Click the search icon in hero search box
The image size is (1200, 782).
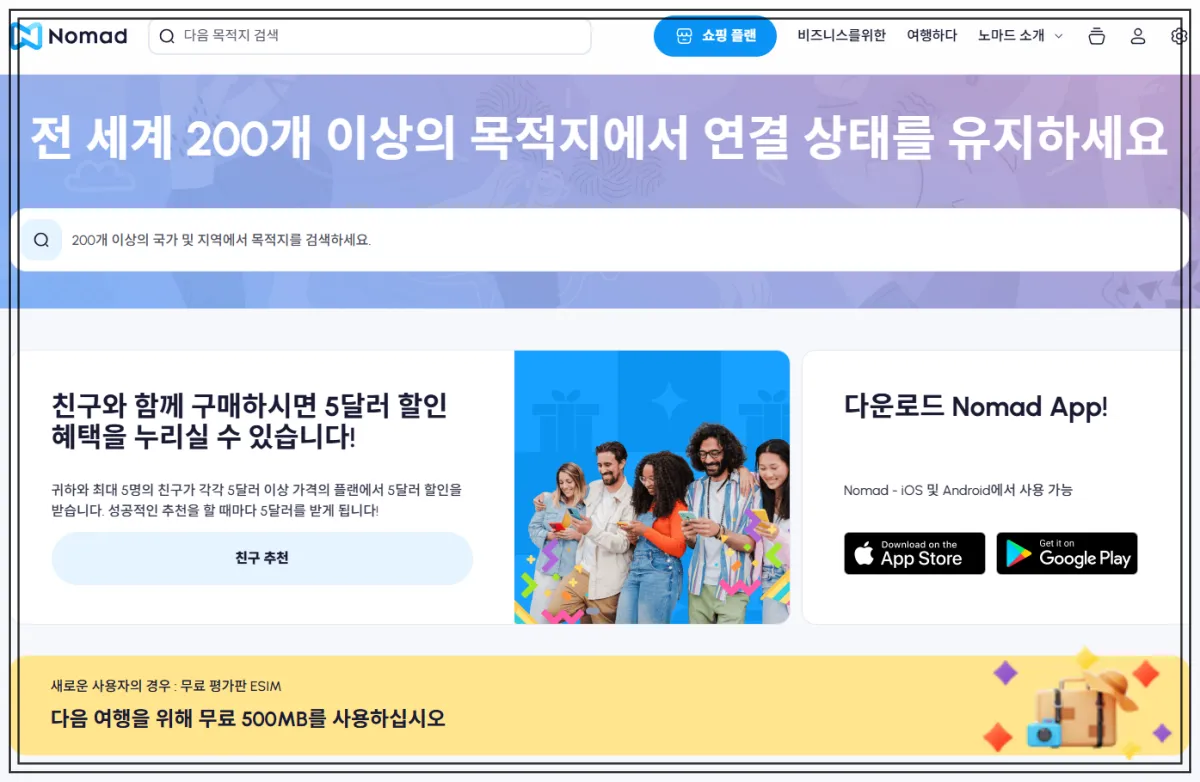click(41, 240)
